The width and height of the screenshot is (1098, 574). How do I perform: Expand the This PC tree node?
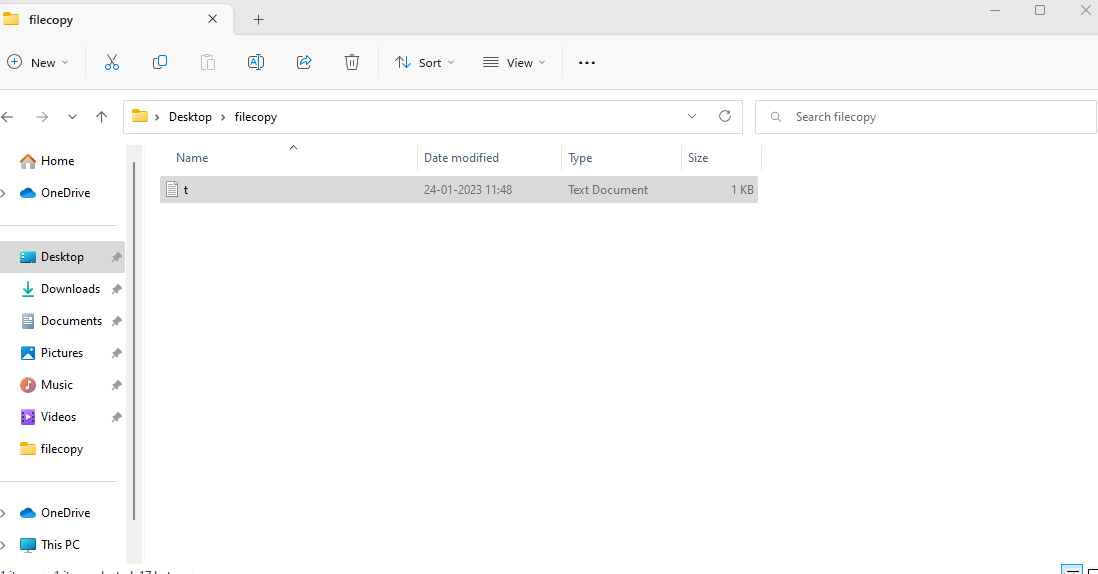coord(4,545)
